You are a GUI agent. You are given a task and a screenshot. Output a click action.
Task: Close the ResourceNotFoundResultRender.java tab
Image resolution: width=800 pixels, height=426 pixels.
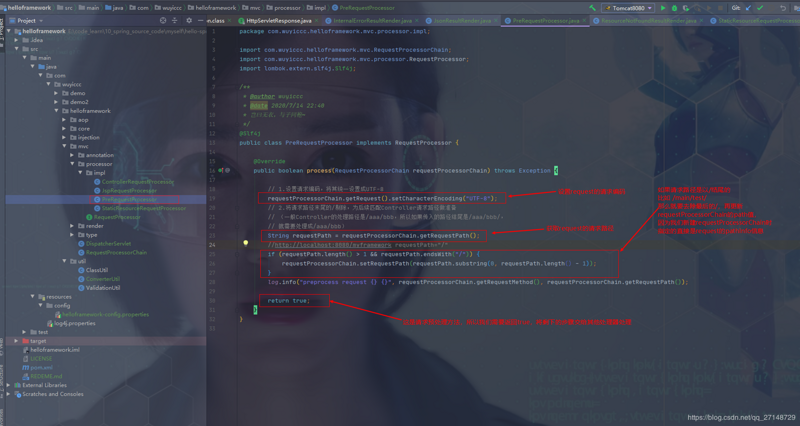[x=701, y=20]
